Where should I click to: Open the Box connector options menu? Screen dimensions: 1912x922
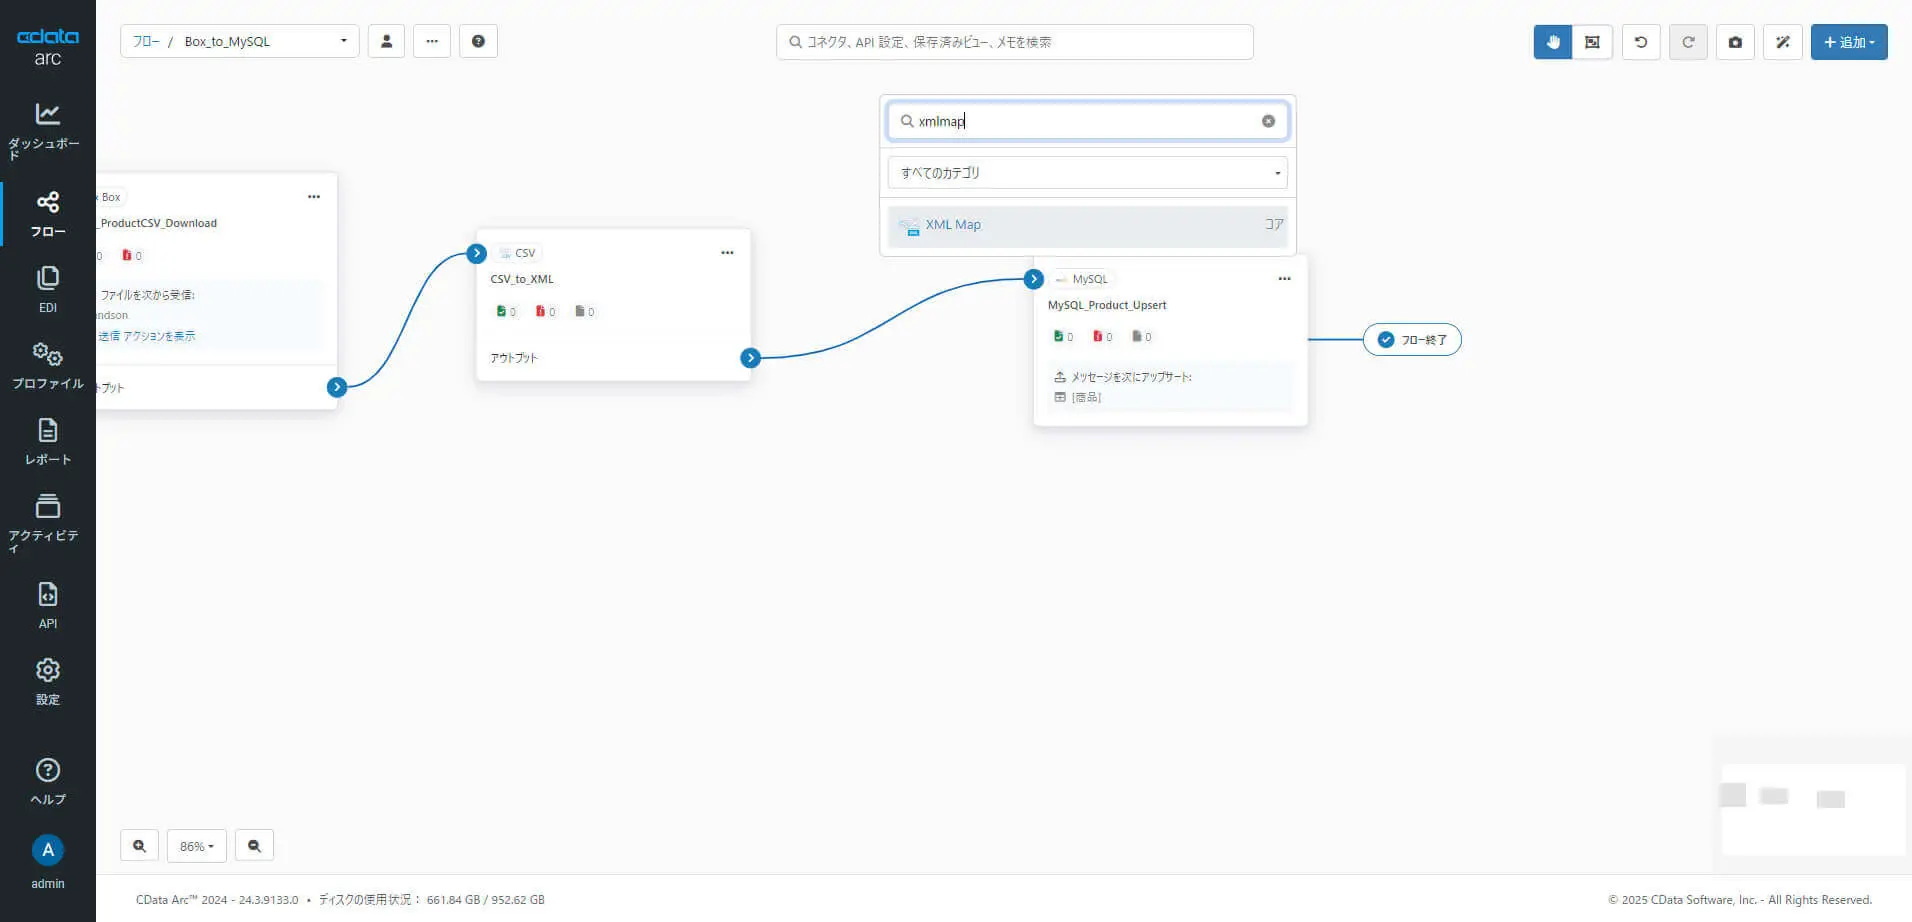[314, 197]
